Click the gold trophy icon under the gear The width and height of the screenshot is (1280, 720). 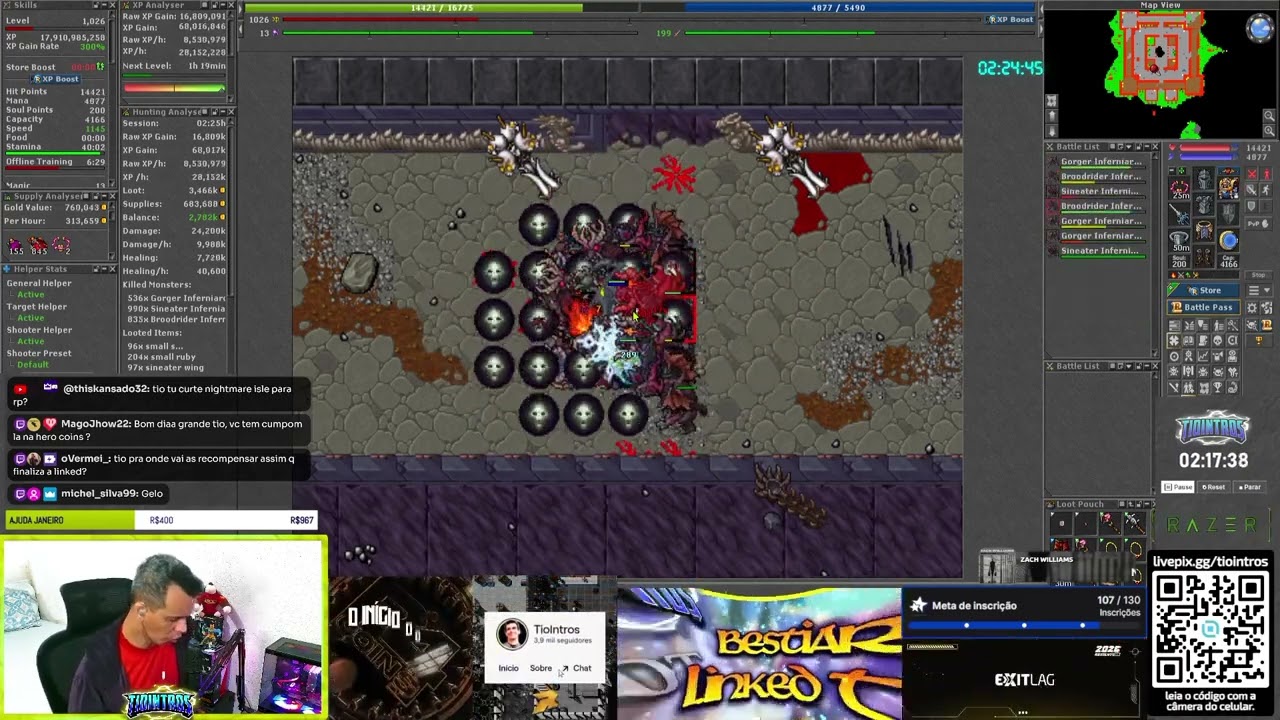(1259, 341)
